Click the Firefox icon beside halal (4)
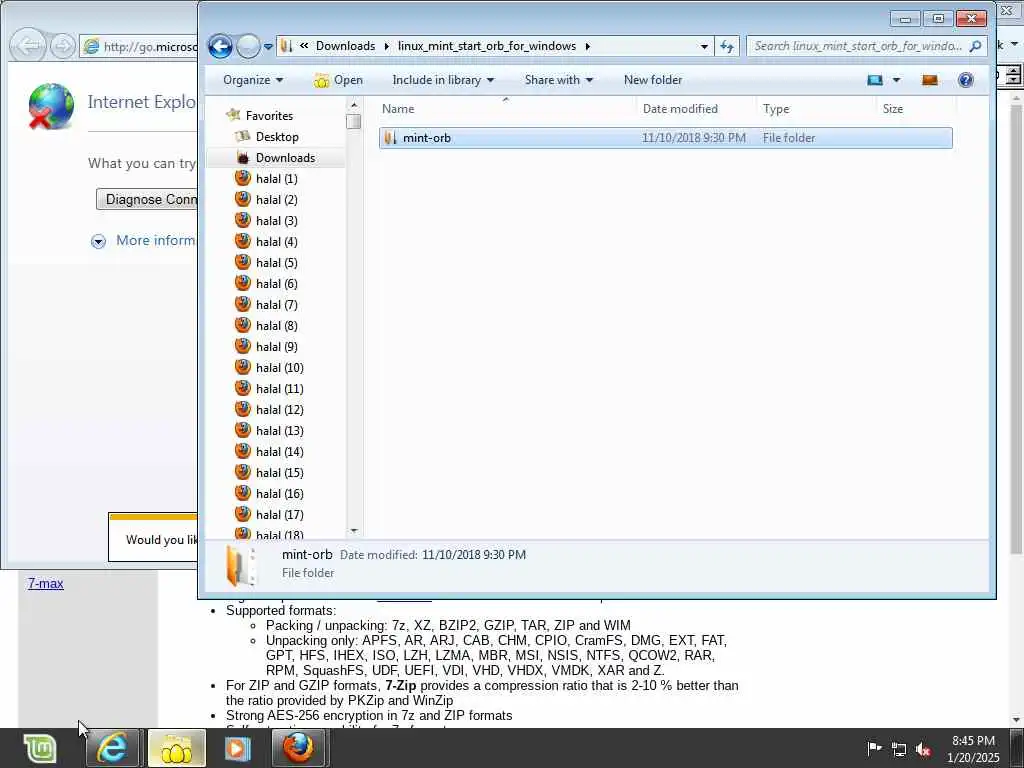The height and width of the screenshot is (768, 1024). 243,241
